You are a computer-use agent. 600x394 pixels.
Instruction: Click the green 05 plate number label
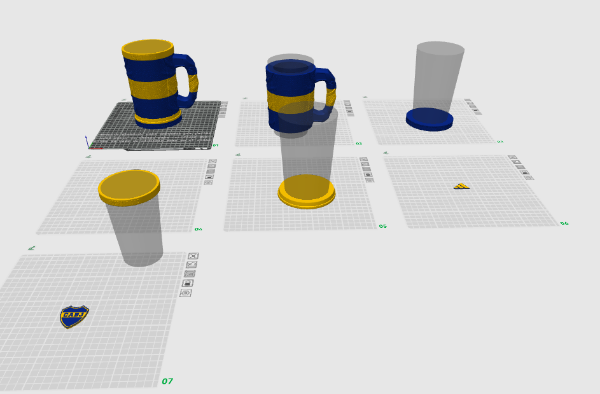(x=383, y=226)
